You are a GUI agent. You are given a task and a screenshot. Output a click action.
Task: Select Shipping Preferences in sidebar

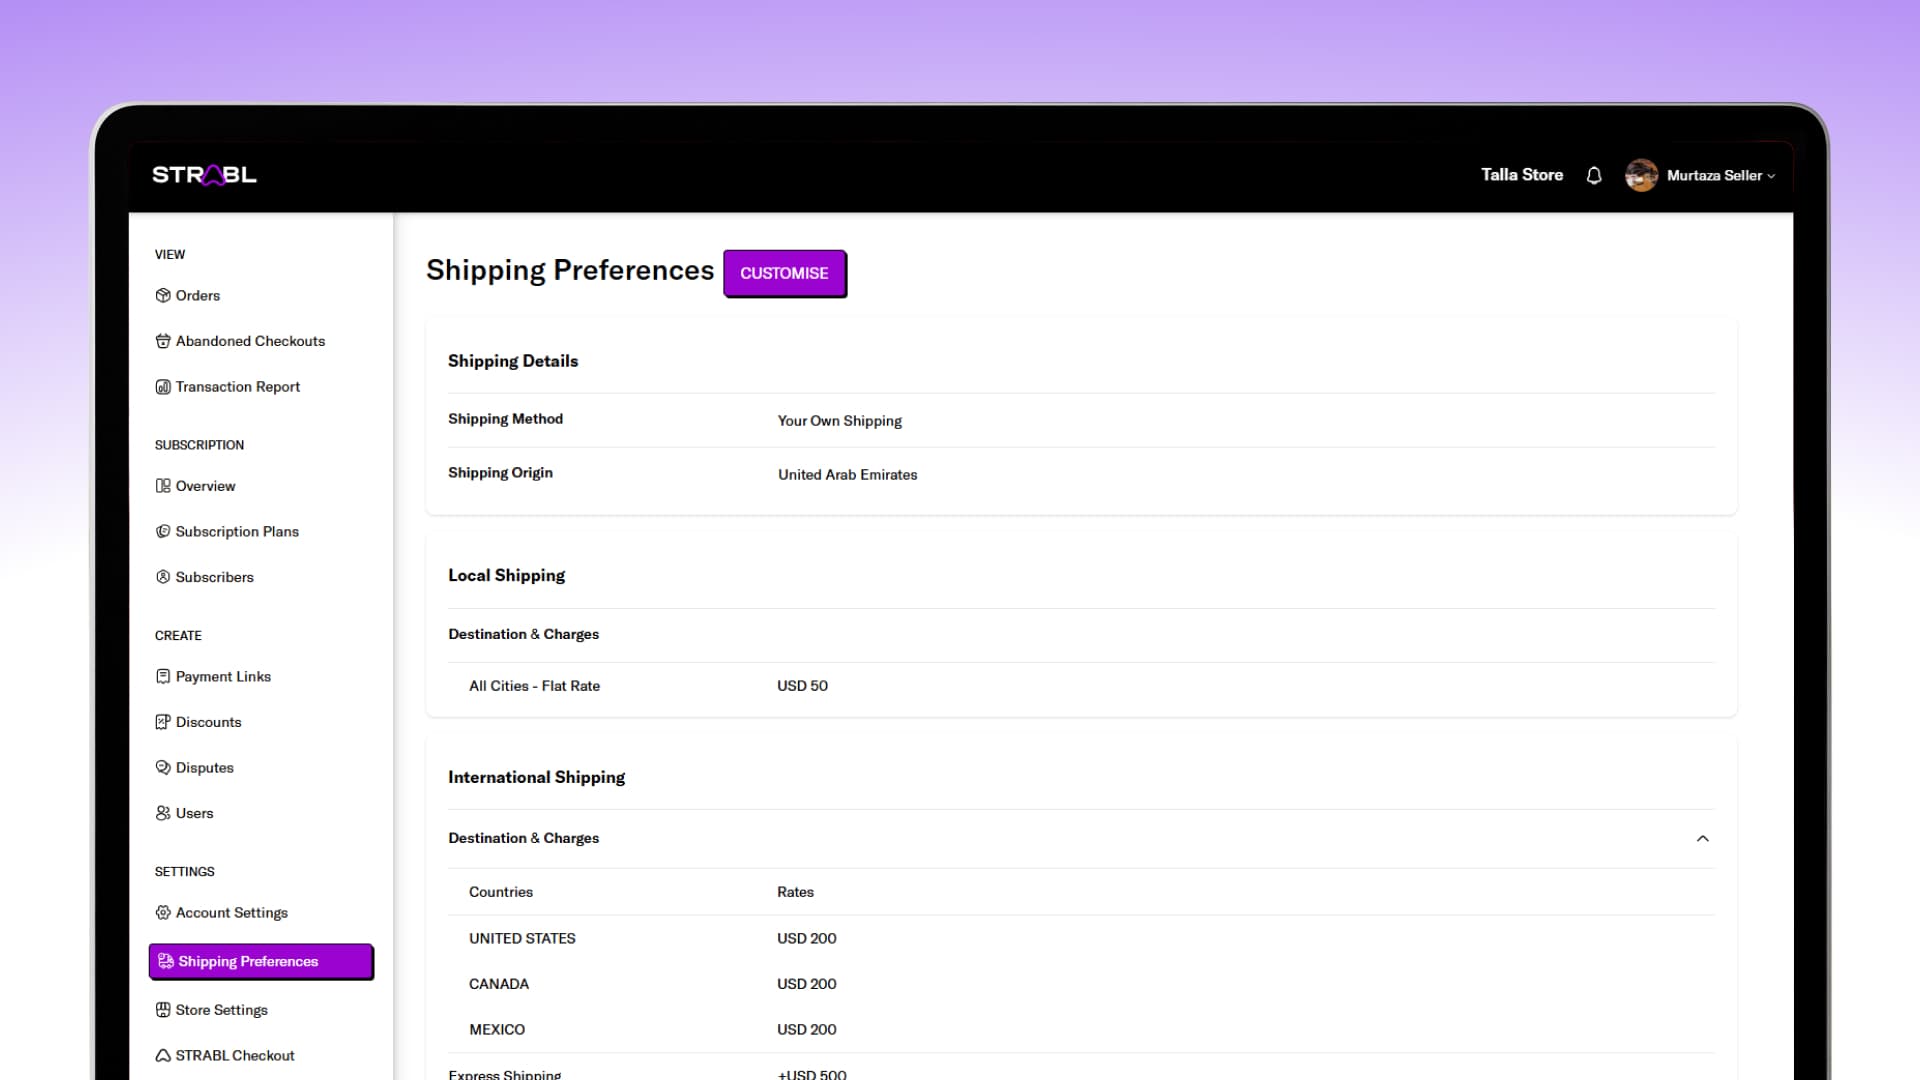pyautogui.click(x=248, y=962)
